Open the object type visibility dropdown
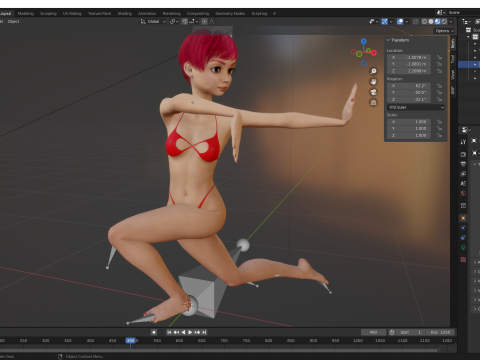The image size is (480, 360). (374, 22)
